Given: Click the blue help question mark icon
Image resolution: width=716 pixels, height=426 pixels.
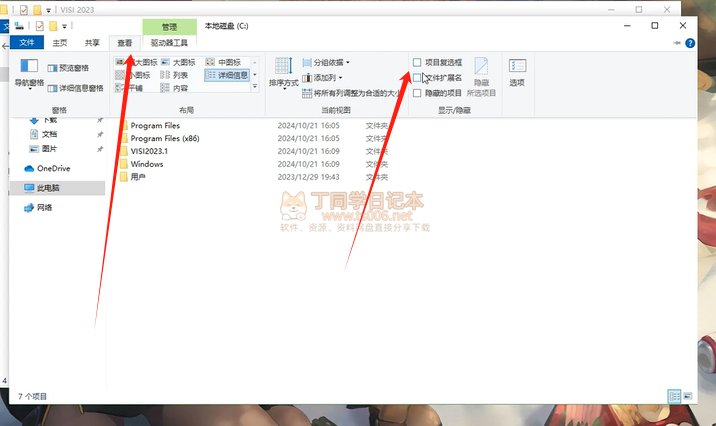Looking at the screenshot, I should [690, 43].
